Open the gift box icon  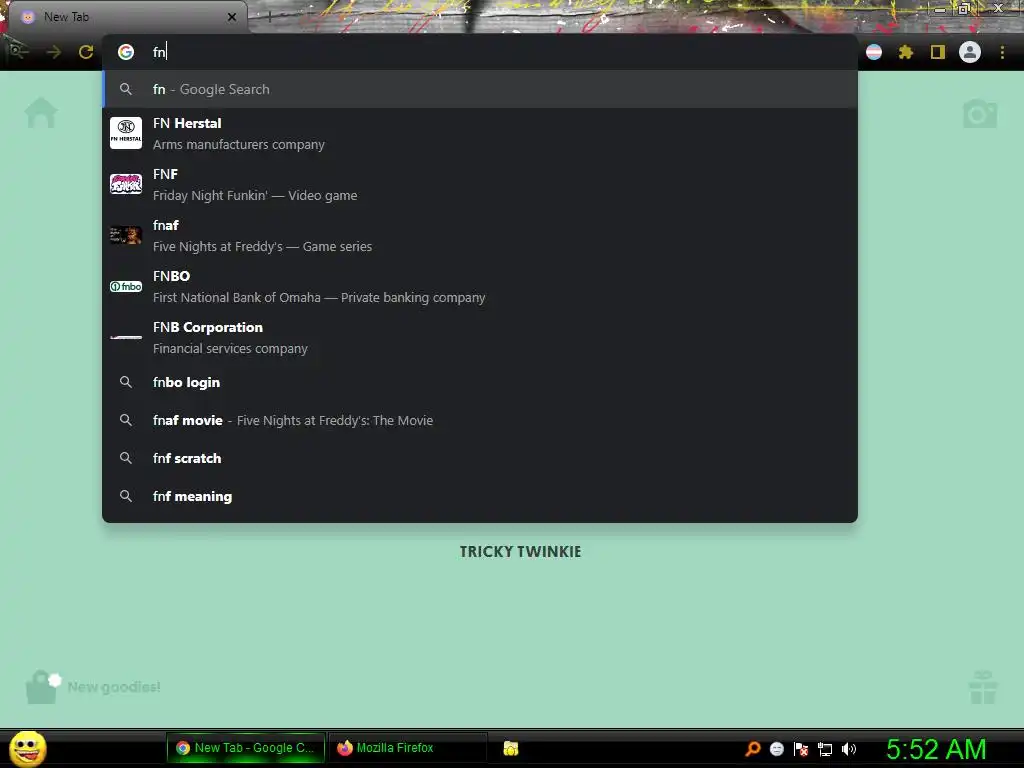click(983, 688)
